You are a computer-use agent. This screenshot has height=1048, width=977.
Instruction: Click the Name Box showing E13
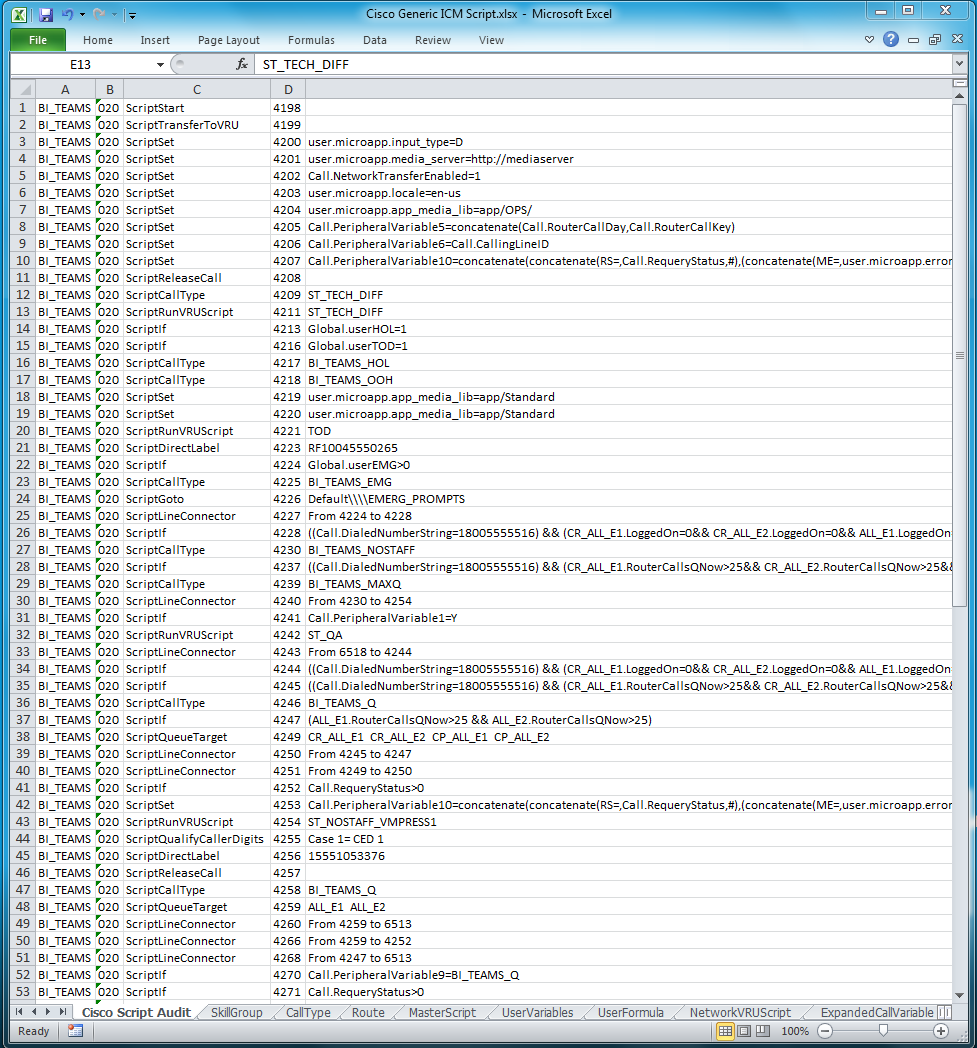click(x=81, y=64)
